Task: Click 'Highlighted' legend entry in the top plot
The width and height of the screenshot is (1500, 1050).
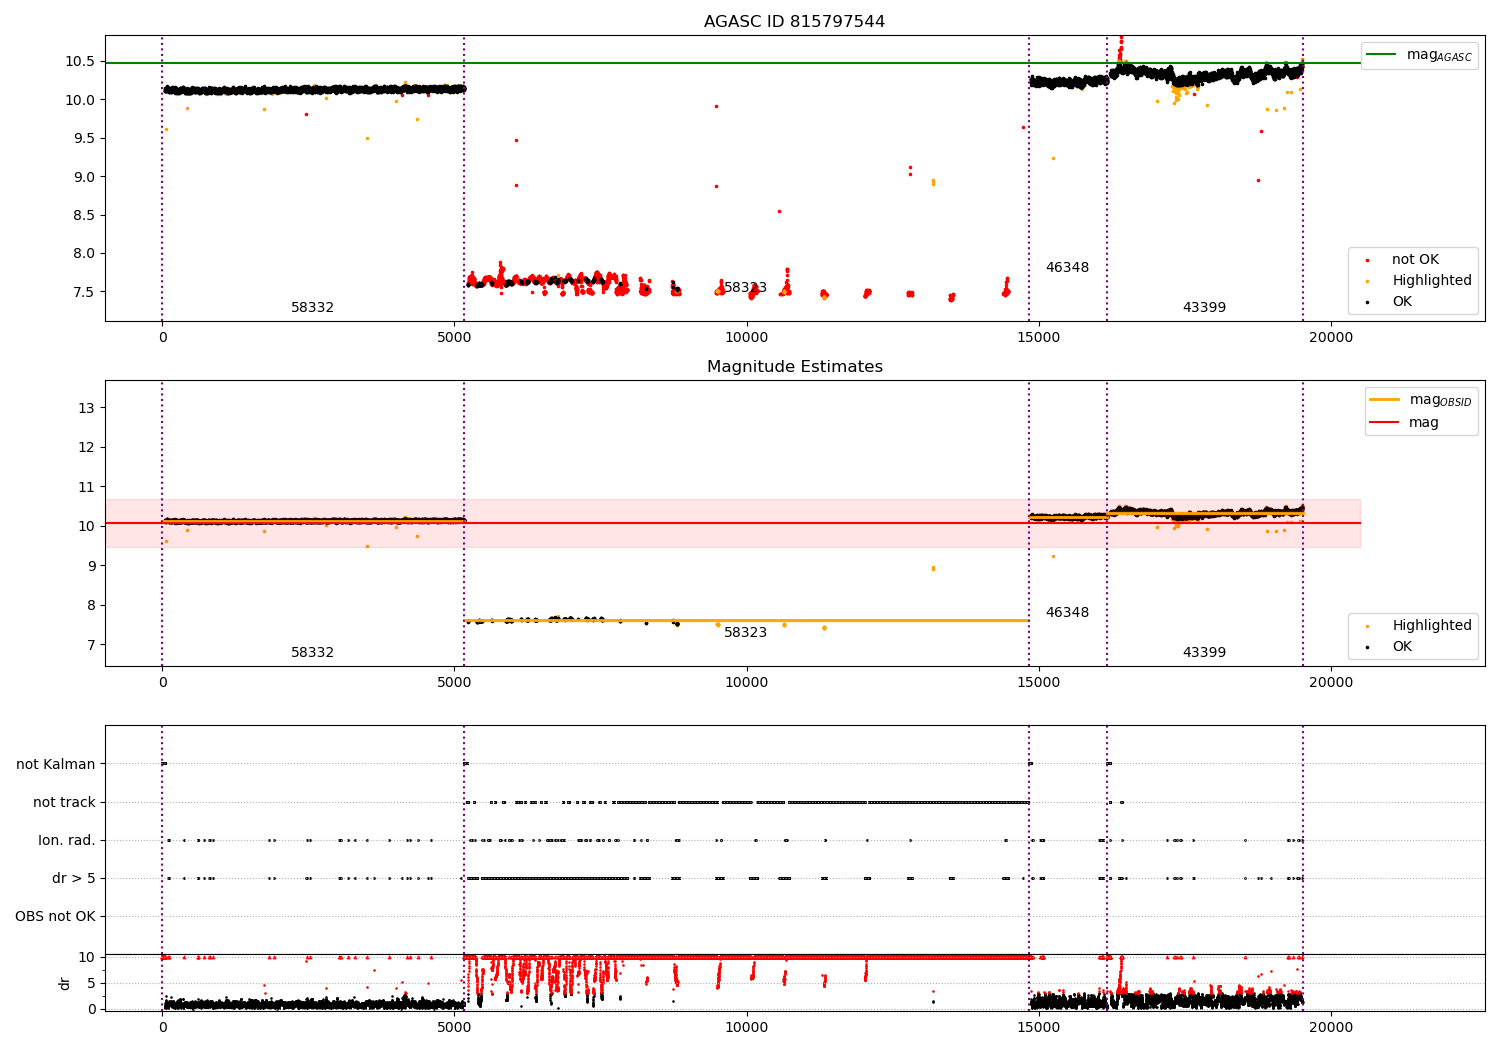Action: point(1416,281)
